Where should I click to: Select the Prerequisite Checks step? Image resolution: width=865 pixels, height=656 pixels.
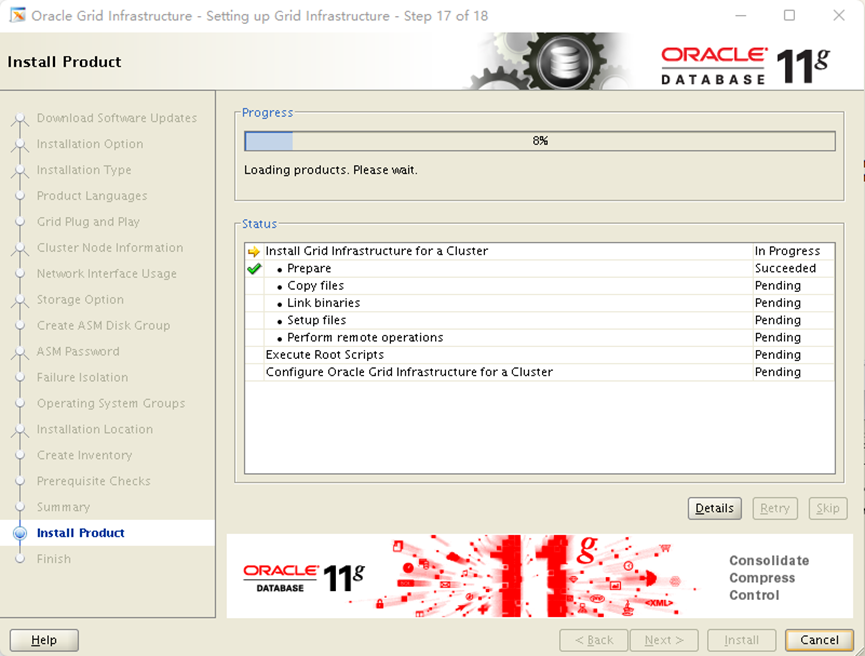pos(93,481)
